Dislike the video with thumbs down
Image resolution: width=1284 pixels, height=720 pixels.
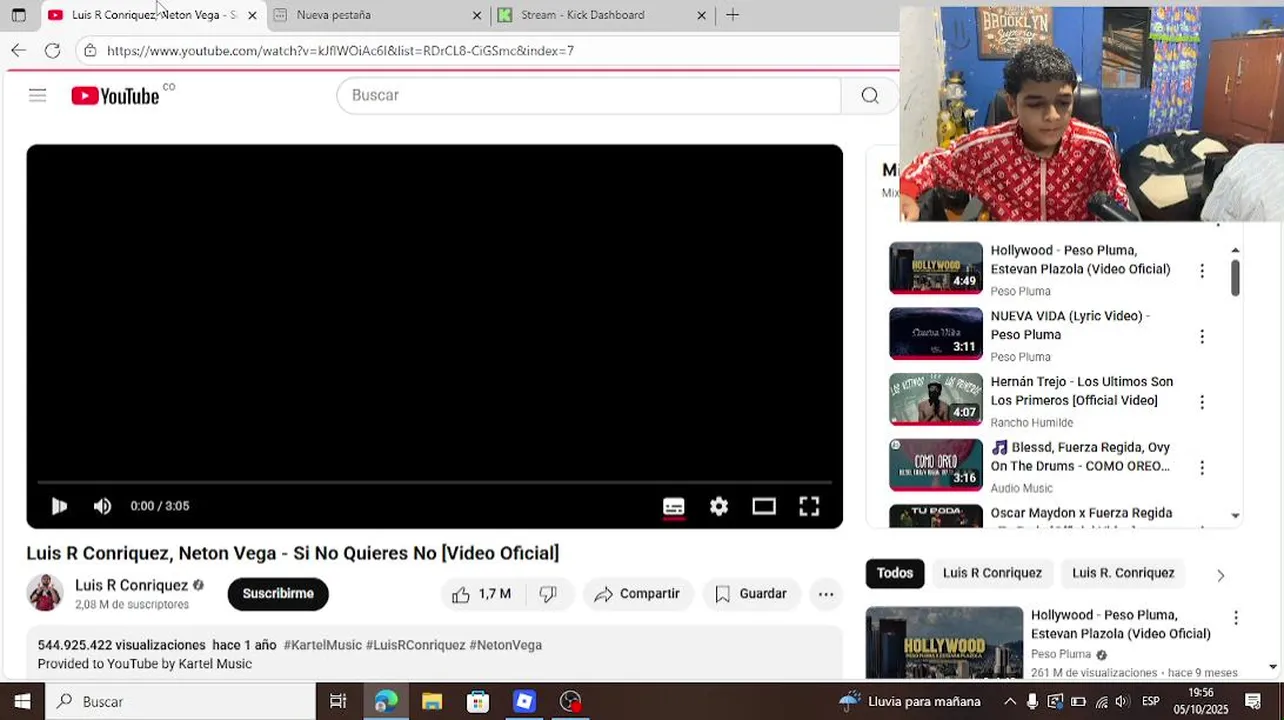click(548, 594)
